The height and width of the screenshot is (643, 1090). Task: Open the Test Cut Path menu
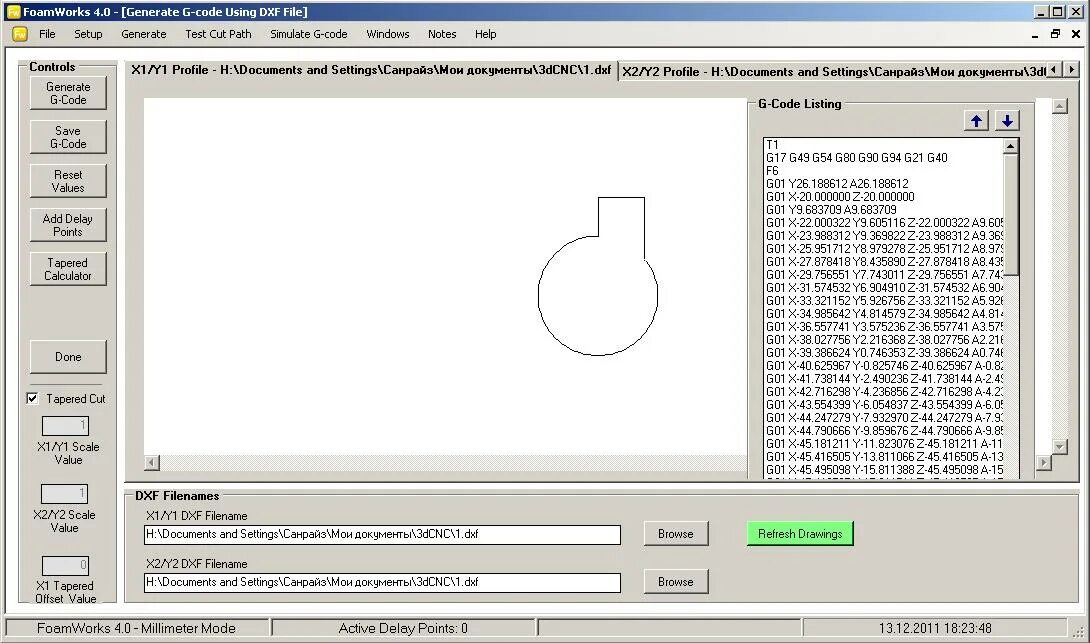coord(218,34)
